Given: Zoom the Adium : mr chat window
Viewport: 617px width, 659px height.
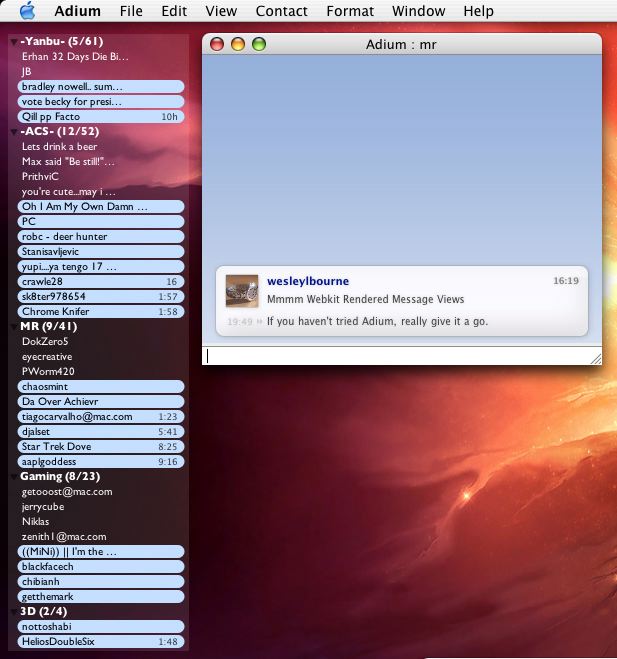Looking at the screenshot, I should 259,44.
